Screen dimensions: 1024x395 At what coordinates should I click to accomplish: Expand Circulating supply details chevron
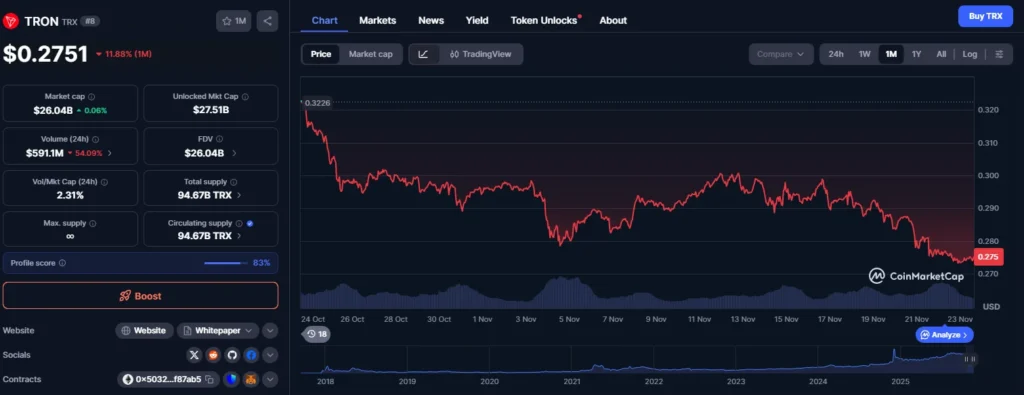pos(239,236)
